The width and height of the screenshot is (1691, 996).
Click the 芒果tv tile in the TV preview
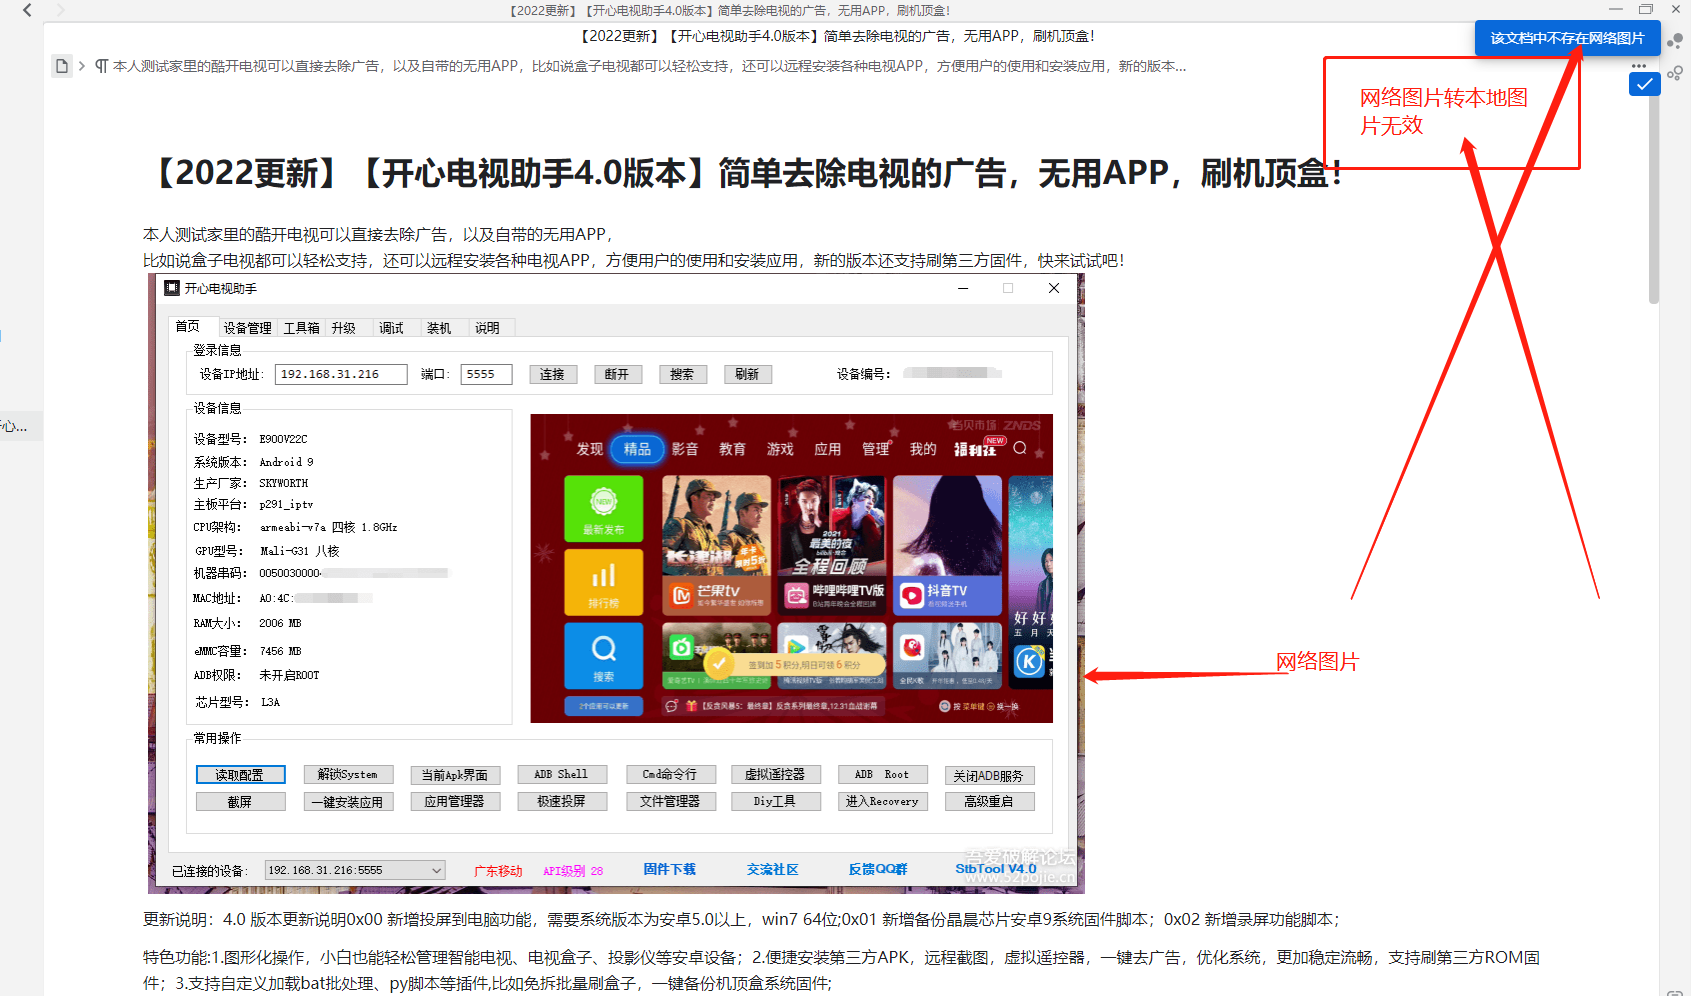tap(716, 545)
